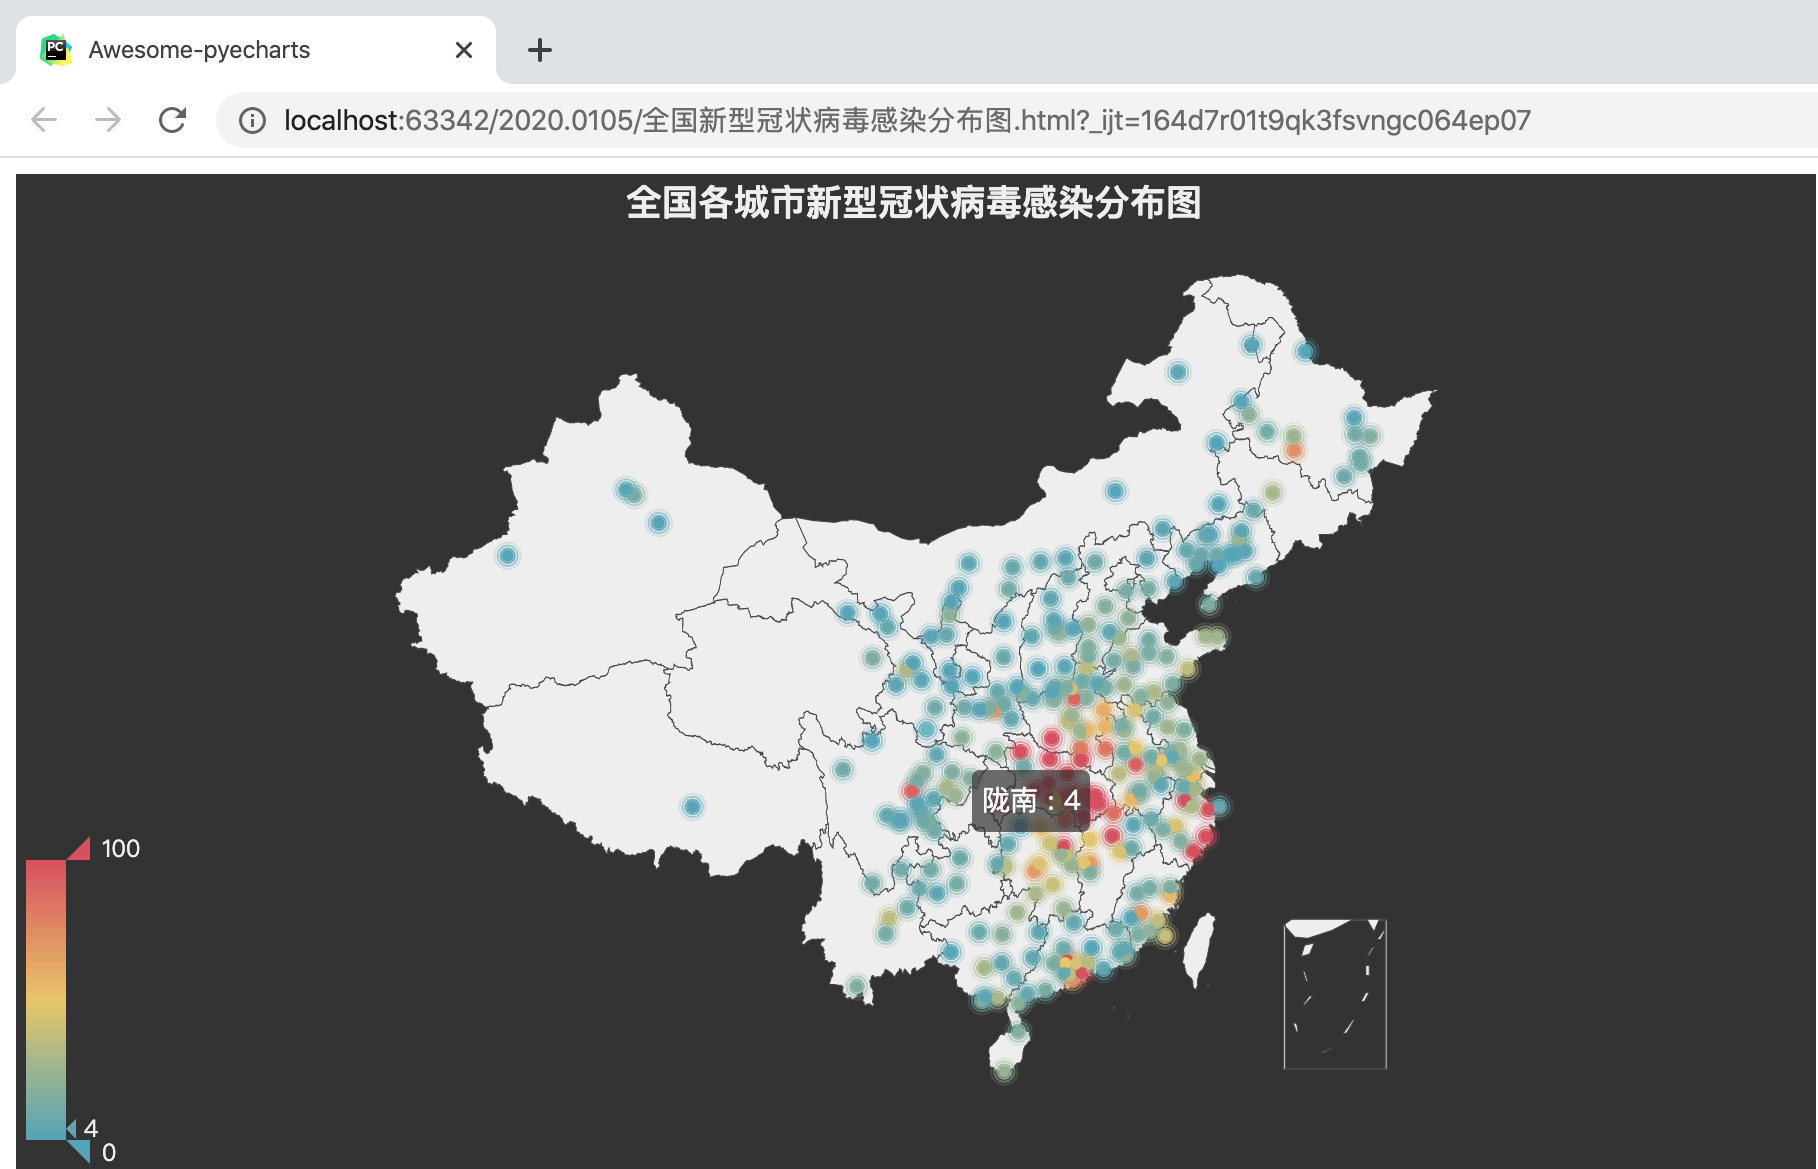Click the top handle of visual map slider

pos(79,849)
